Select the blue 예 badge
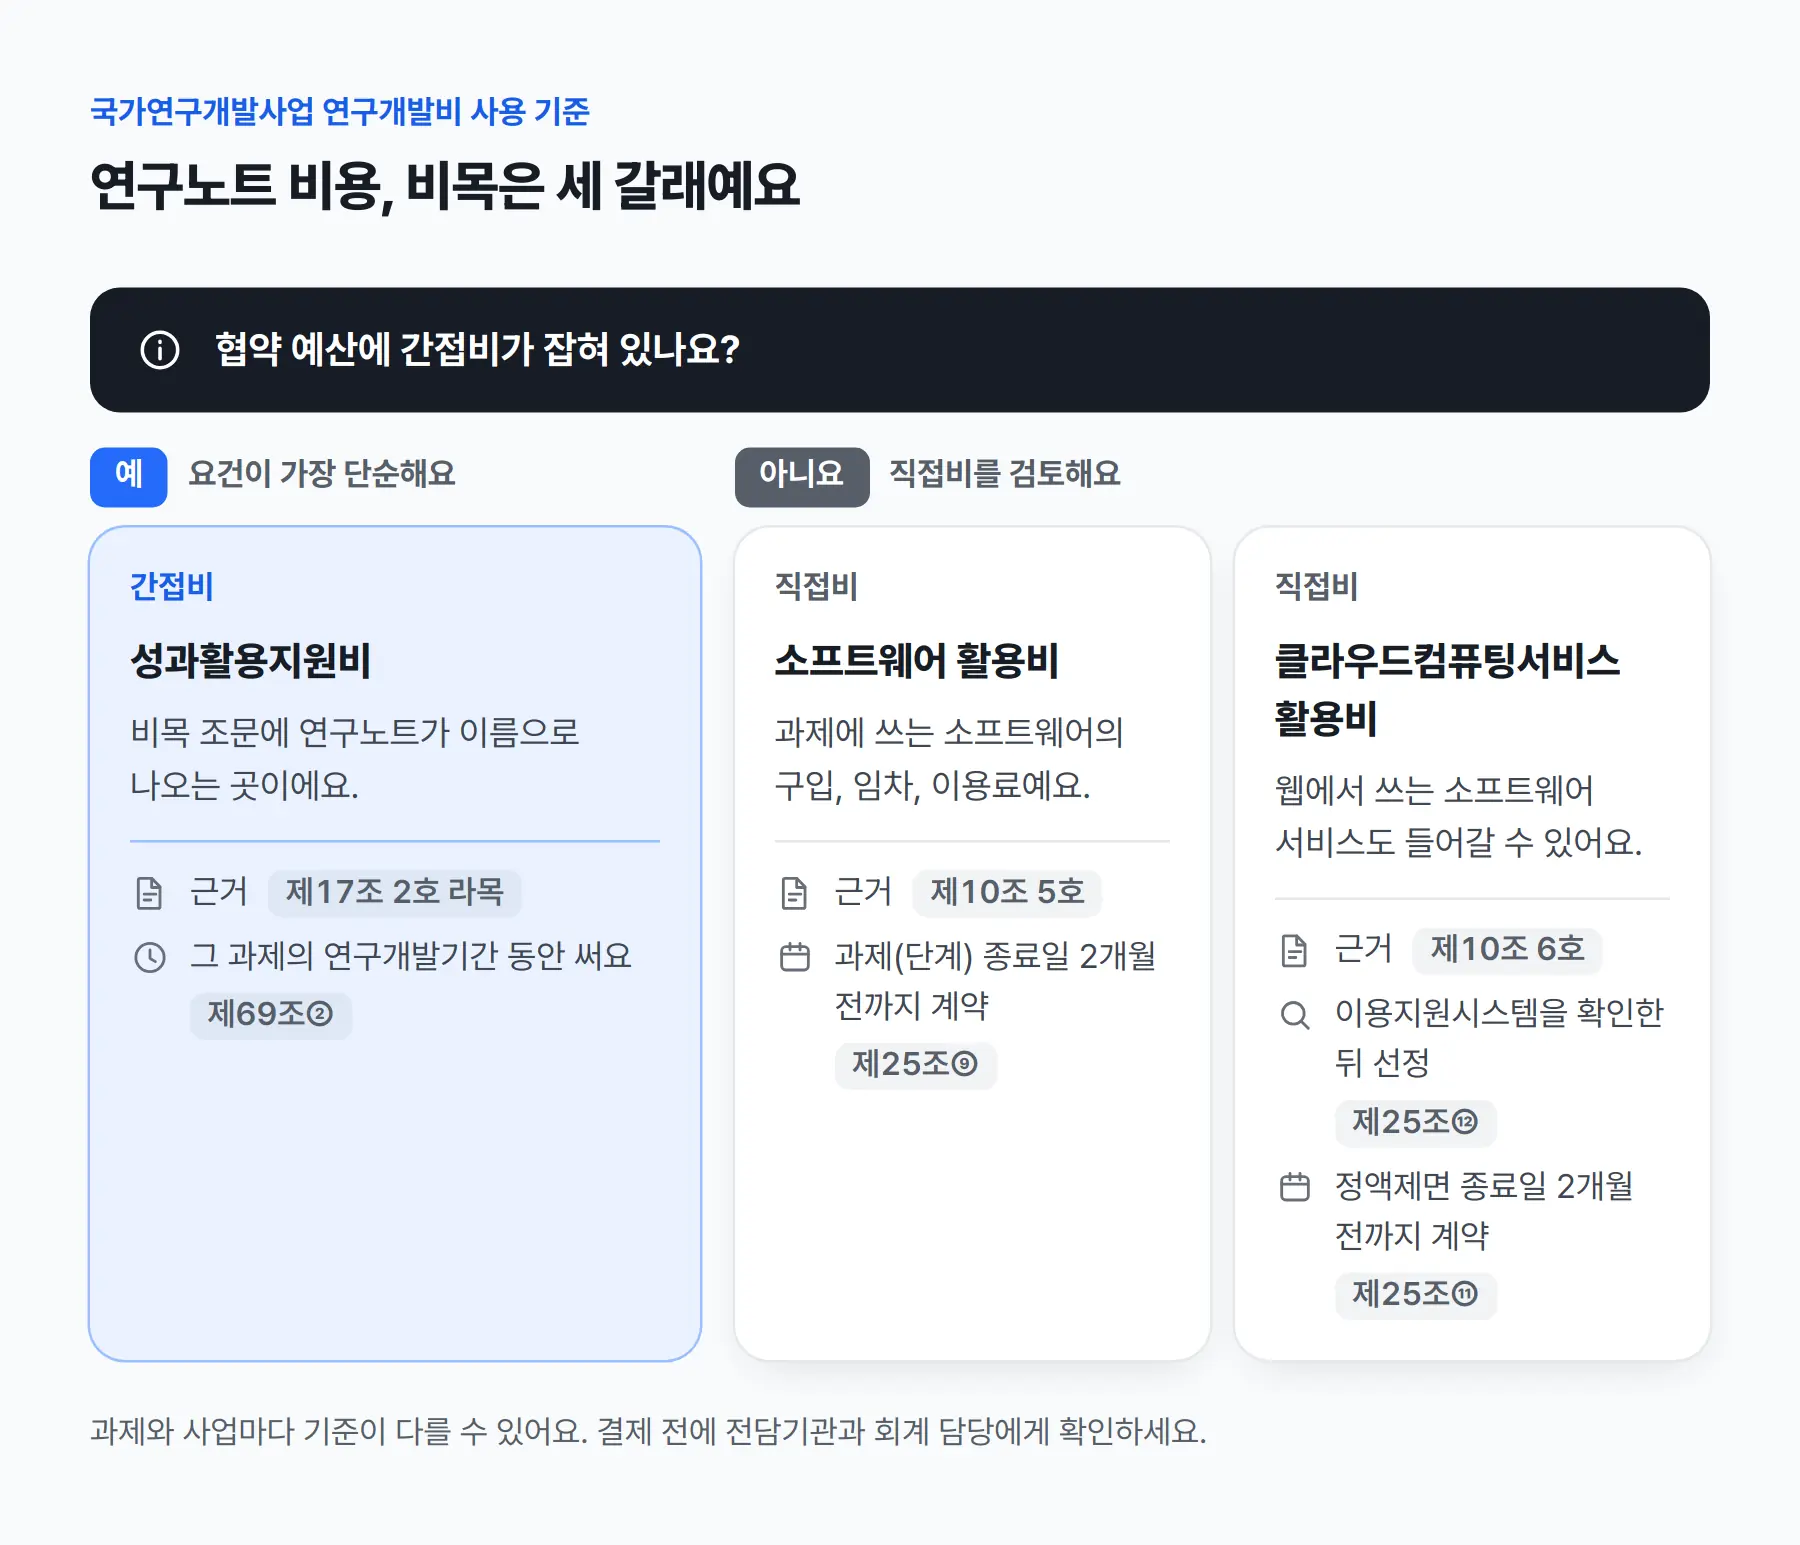The image size is (1800, 1545). [x=129, y=477]
